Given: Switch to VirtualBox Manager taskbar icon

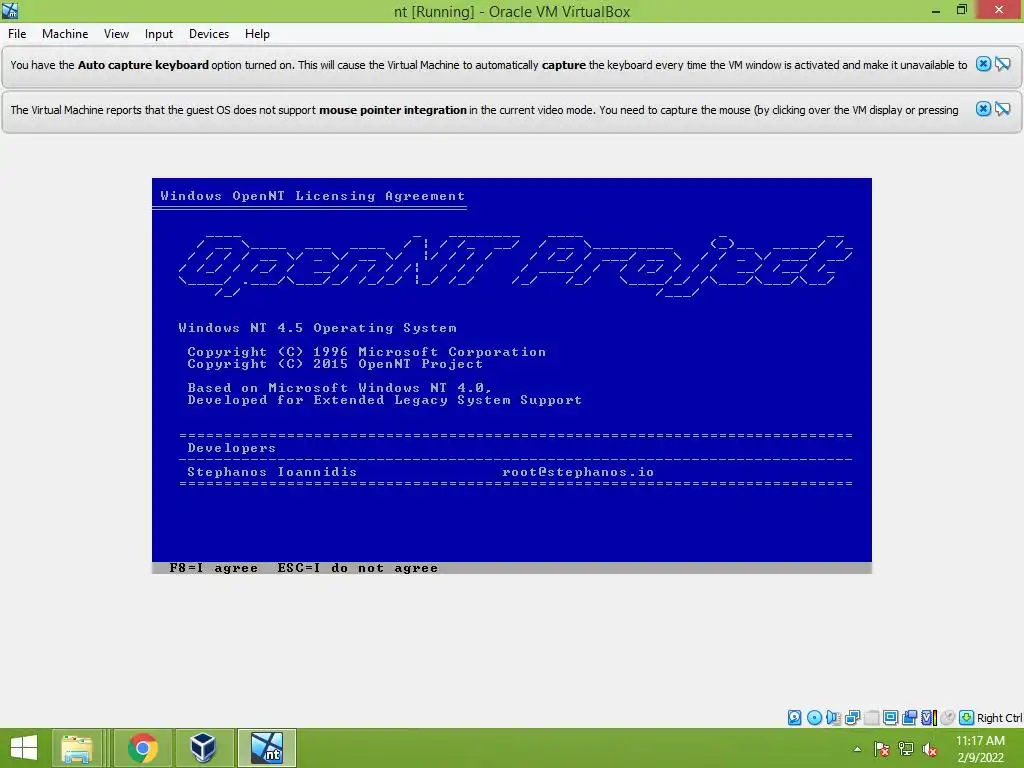Looking at the screenshot, I should (203, 748).
